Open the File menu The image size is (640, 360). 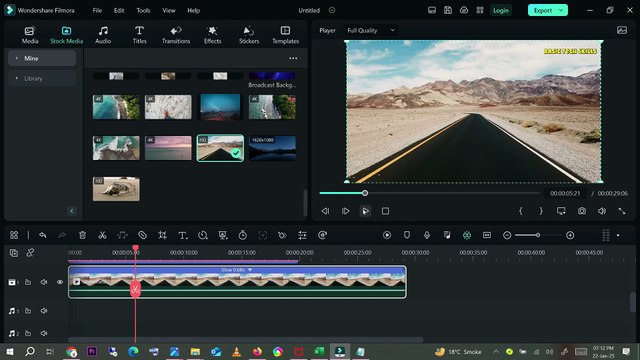click(97, 10)
